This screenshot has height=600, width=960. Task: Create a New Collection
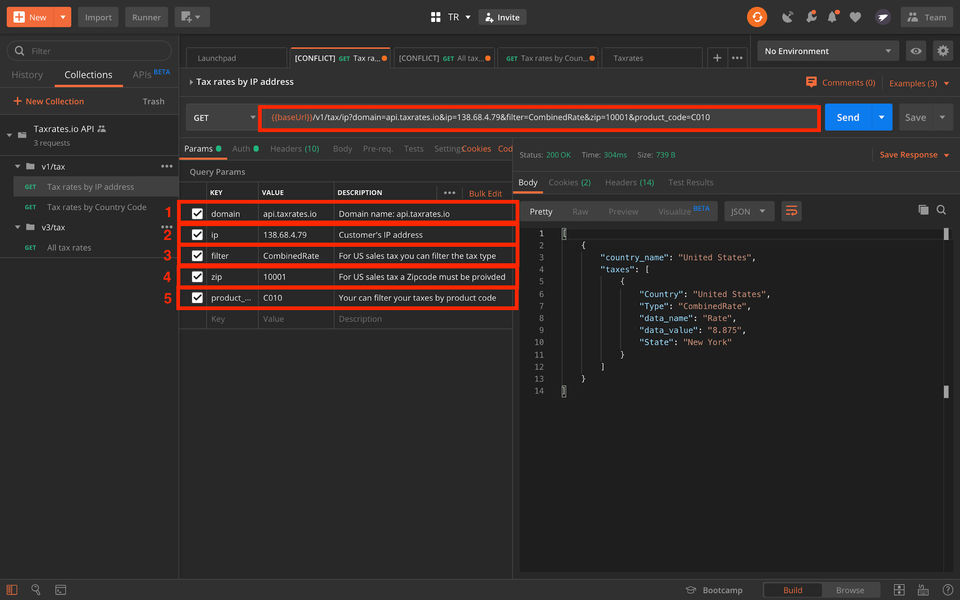point(48,101)
